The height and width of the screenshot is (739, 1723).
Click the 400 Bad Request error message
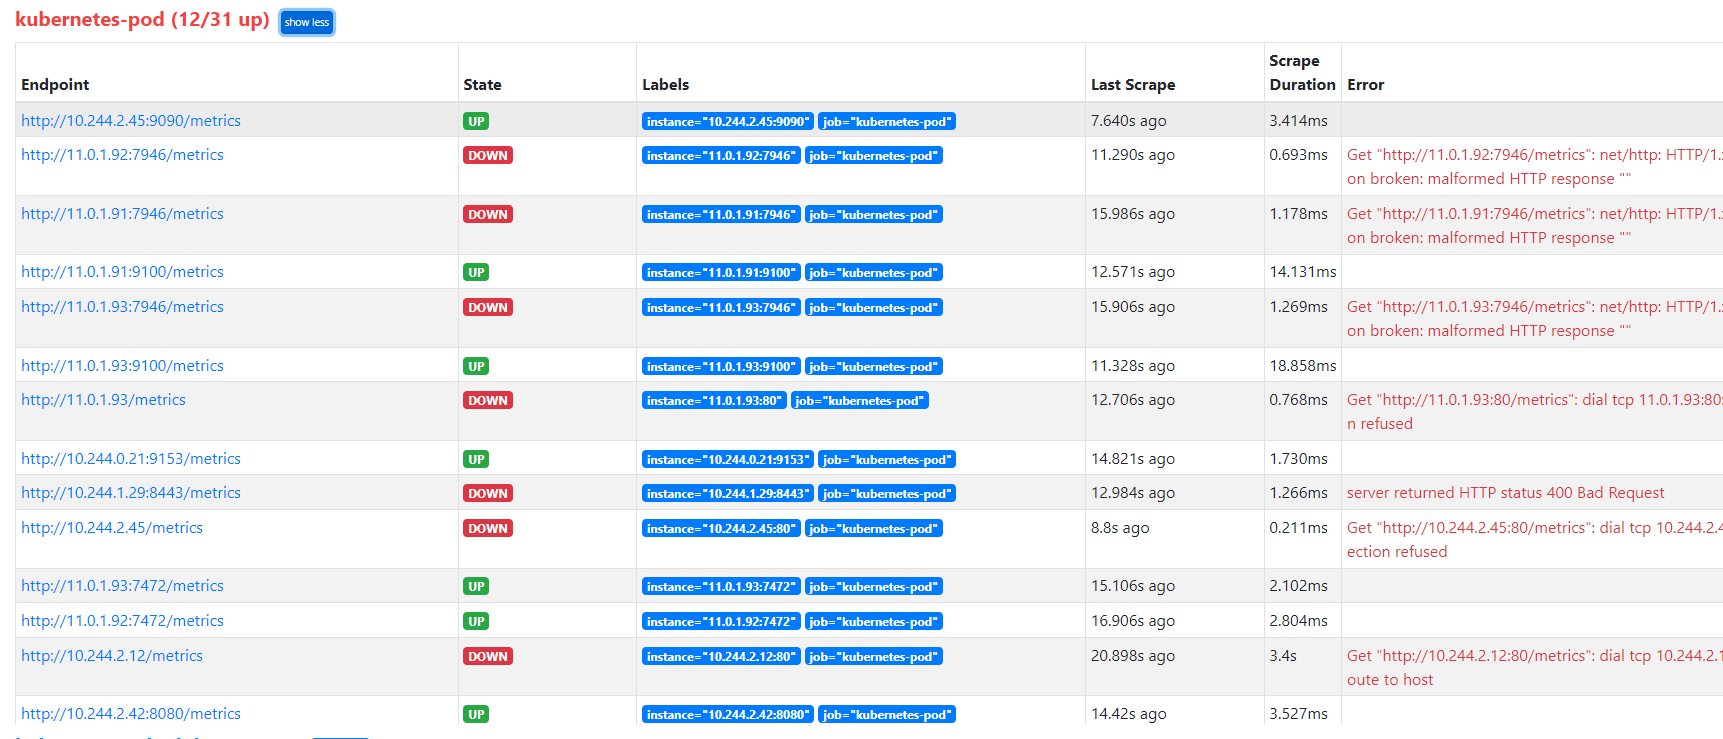point(1505,493)
